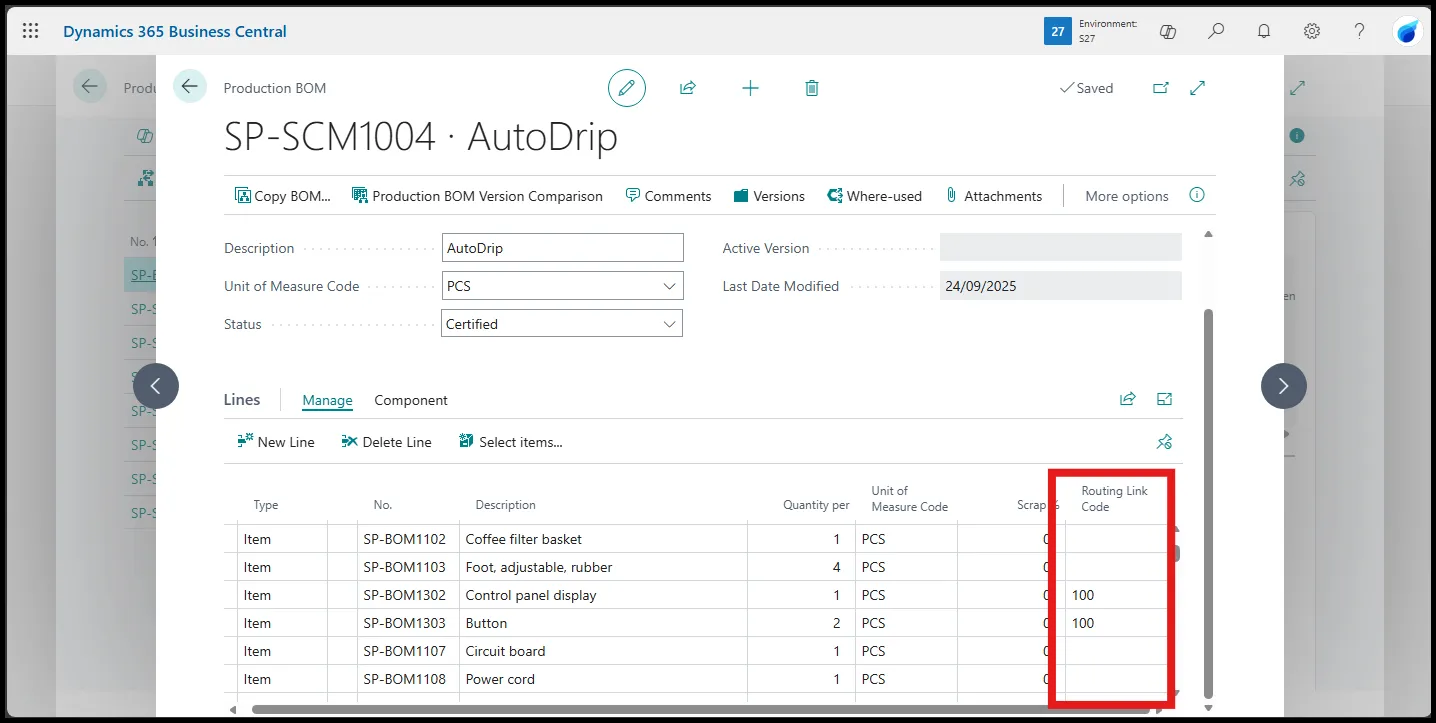Open the settings gear menu
The image size is (1436, 723).
[1312, 31]
